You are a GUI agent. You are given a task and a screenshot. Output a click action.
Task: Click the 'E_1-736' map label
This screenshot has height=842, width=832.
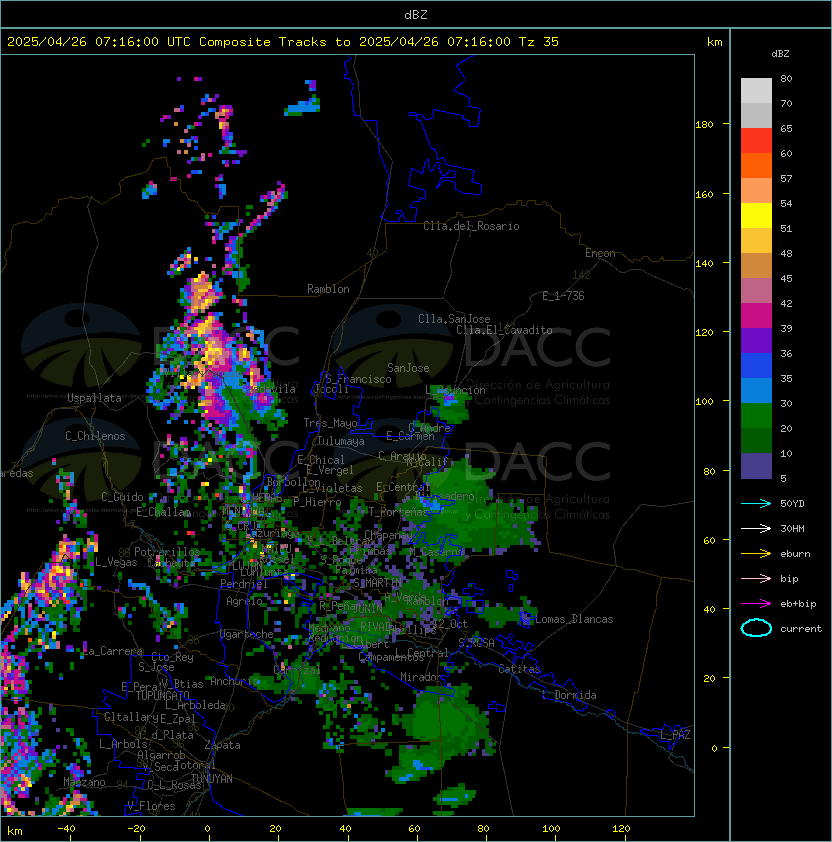[563, 296]
